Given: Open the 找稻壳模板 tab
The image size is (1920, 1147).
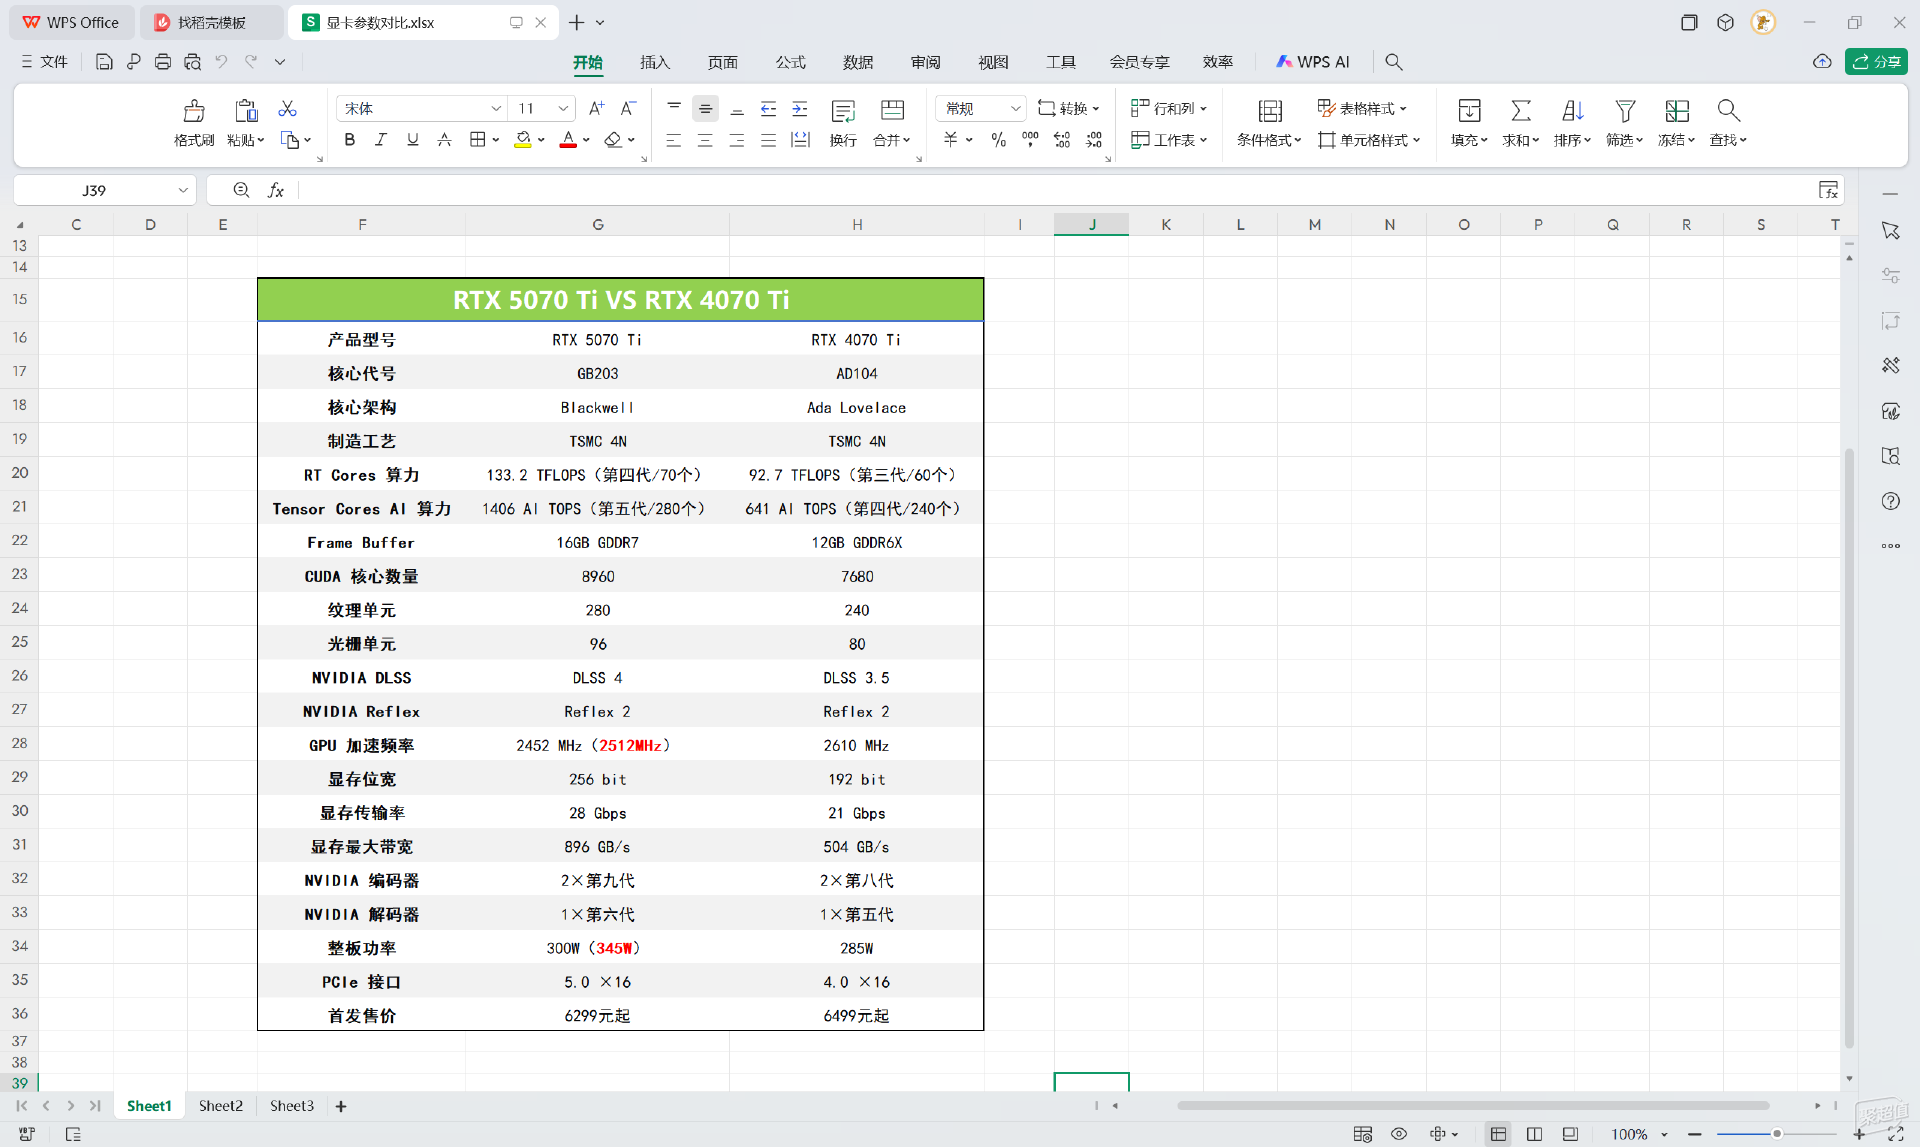Looking at the screenshot, I should (212, 22).
